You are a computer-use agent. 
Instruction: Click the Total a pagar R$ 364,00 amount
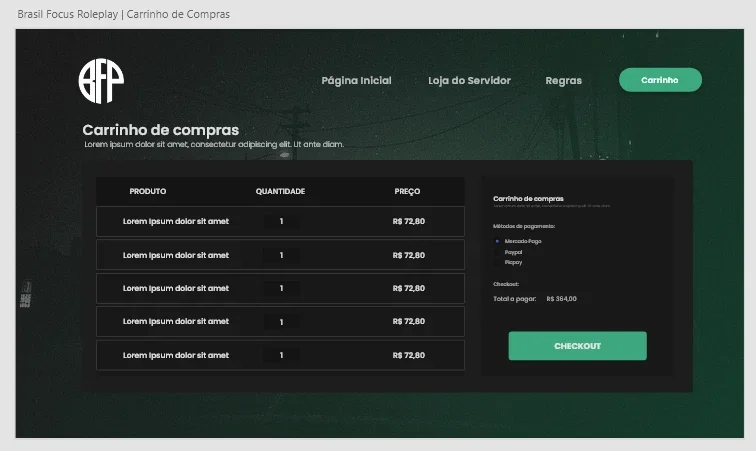(x=561, y=299)
